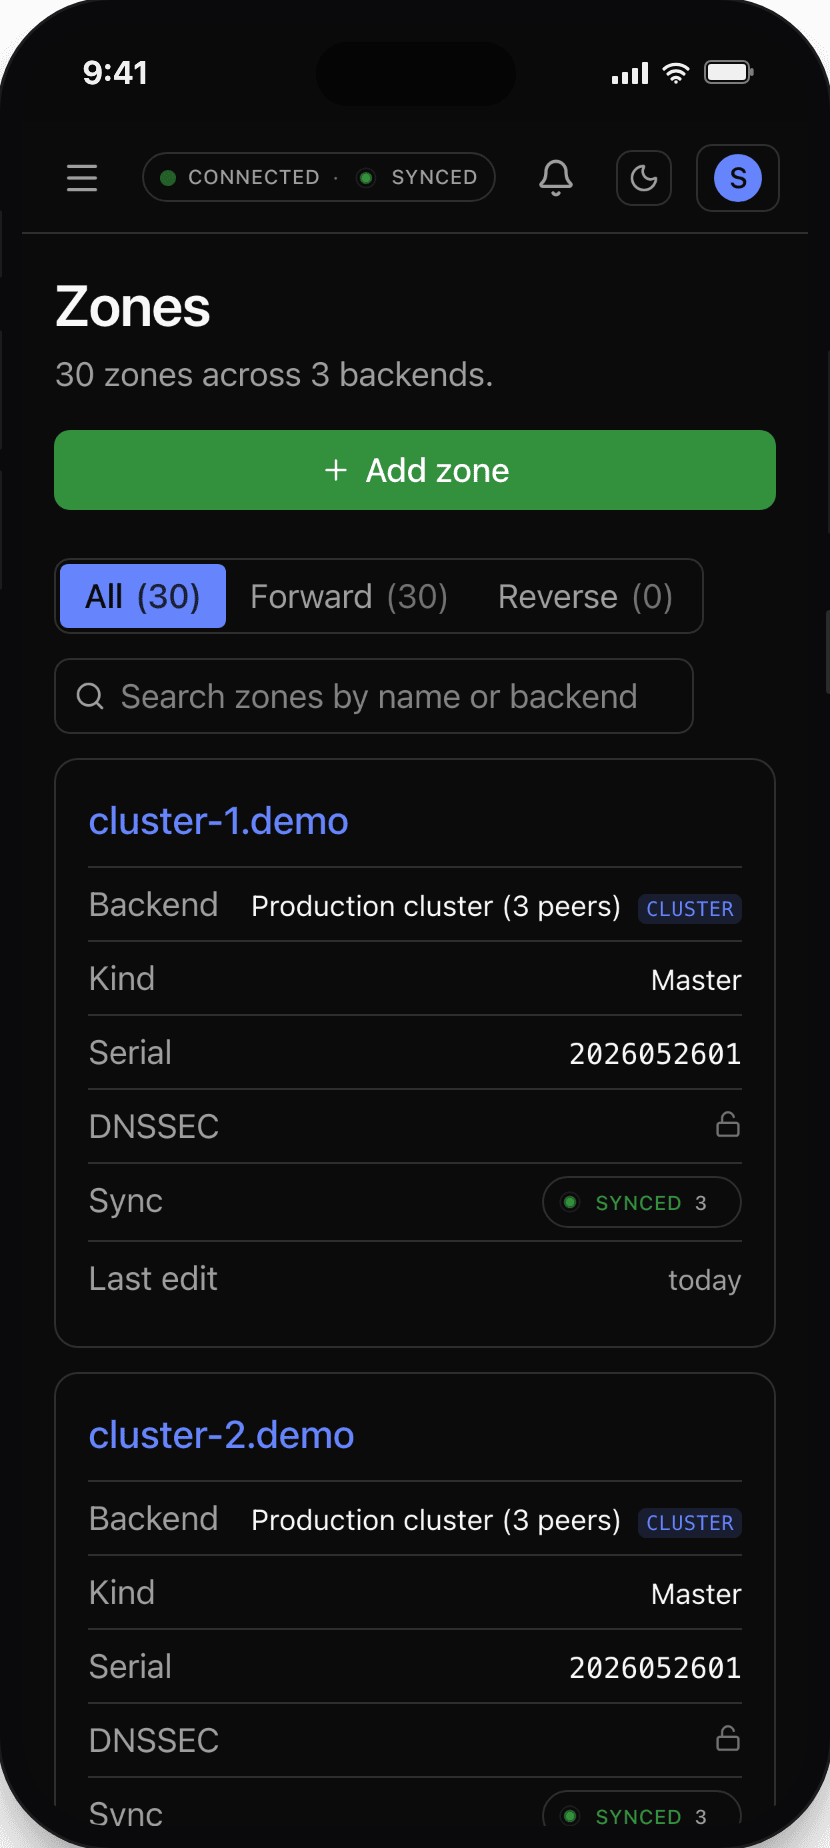Open the user avatar S menu
The height and width of the screenshot is (1848, 830).
click(738, 178)
